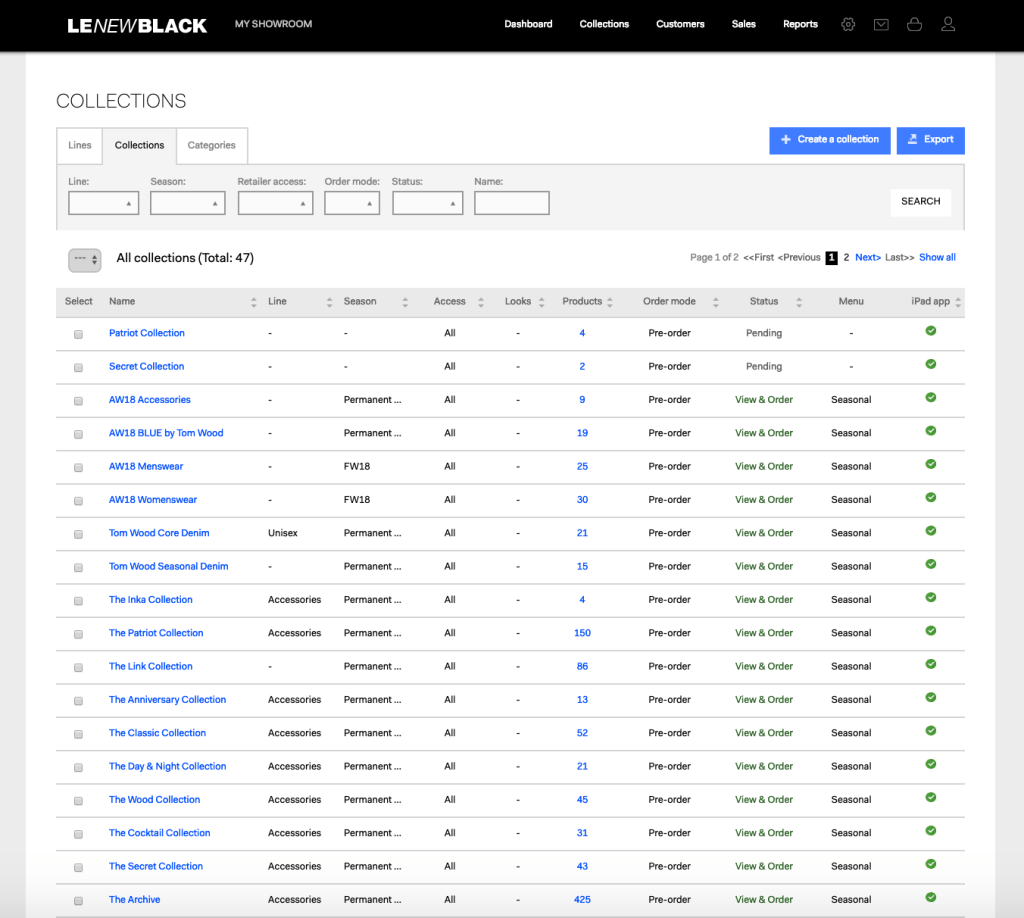The width and height of the screenshot is (1024, 918).
Task: Select The Patriot Collection row checkbox
Action: click(78, 634)
